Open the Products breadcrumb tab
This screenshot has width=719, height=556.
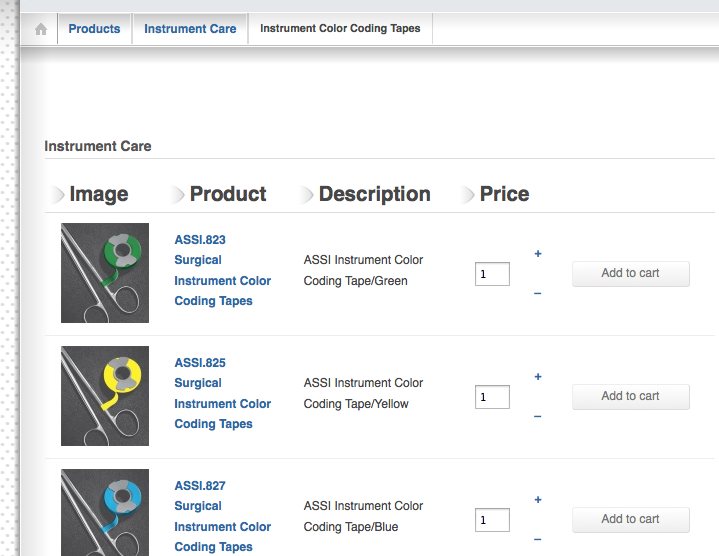click(94, 29)
